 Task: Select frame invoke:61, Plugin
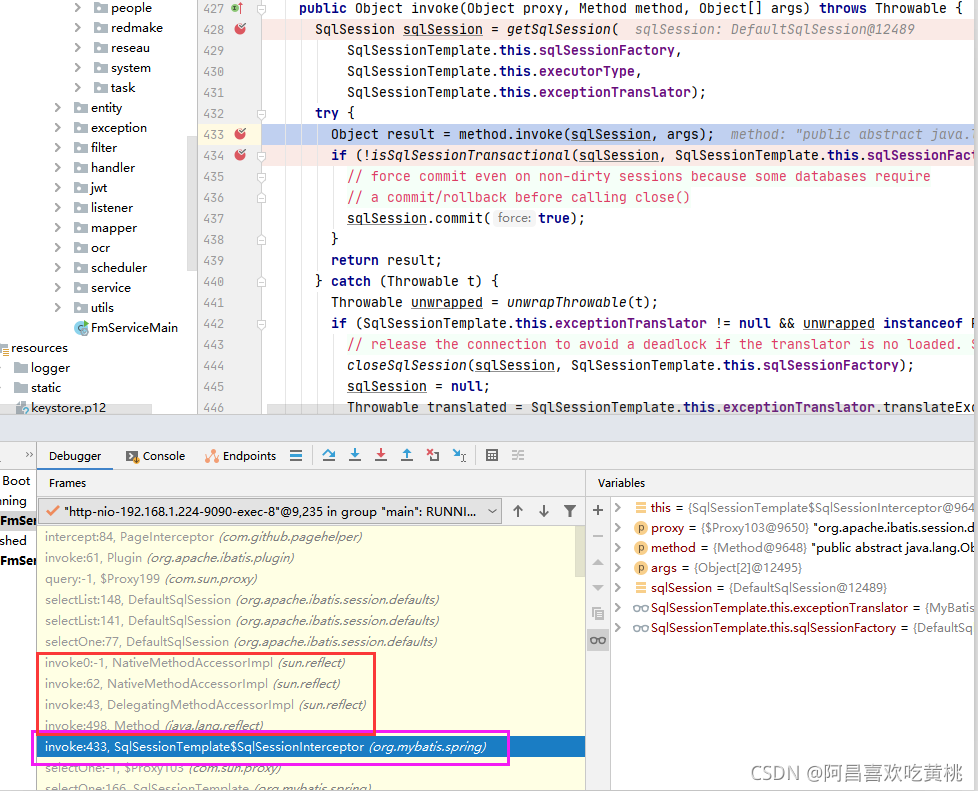[170, 558]
